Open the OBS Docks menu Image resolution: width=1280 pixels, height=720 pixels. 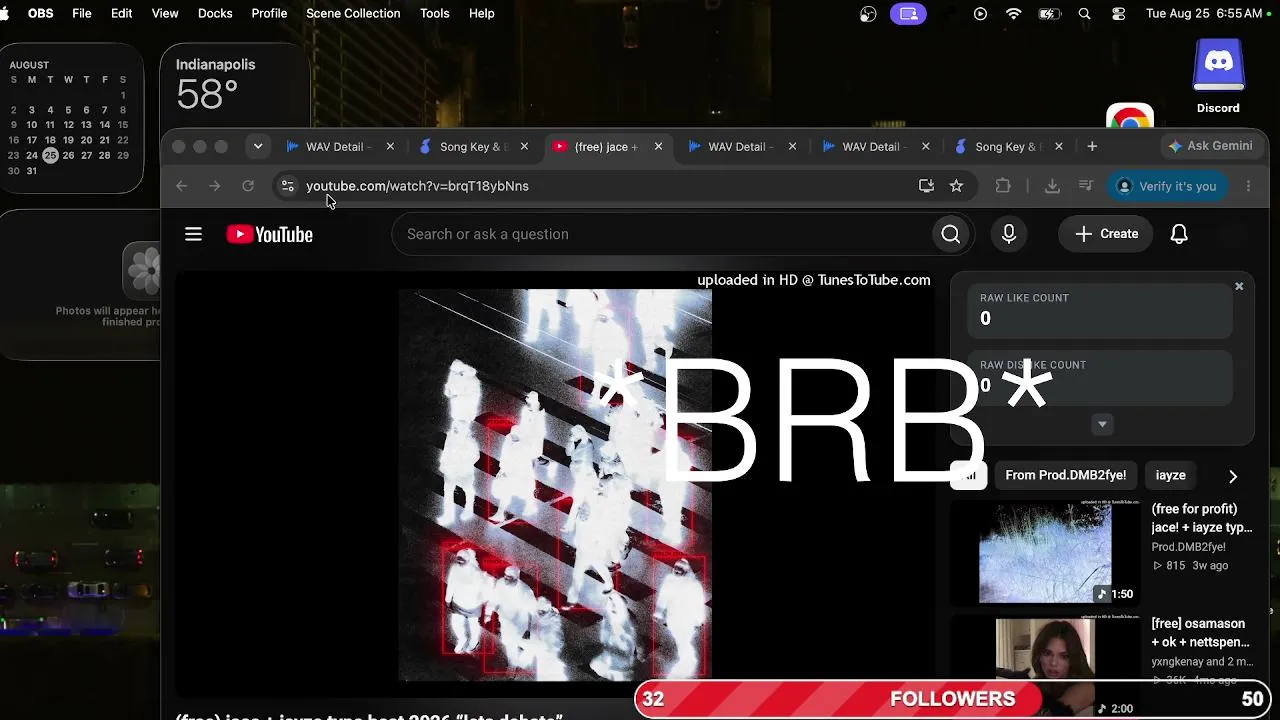(x=215, y=13)
